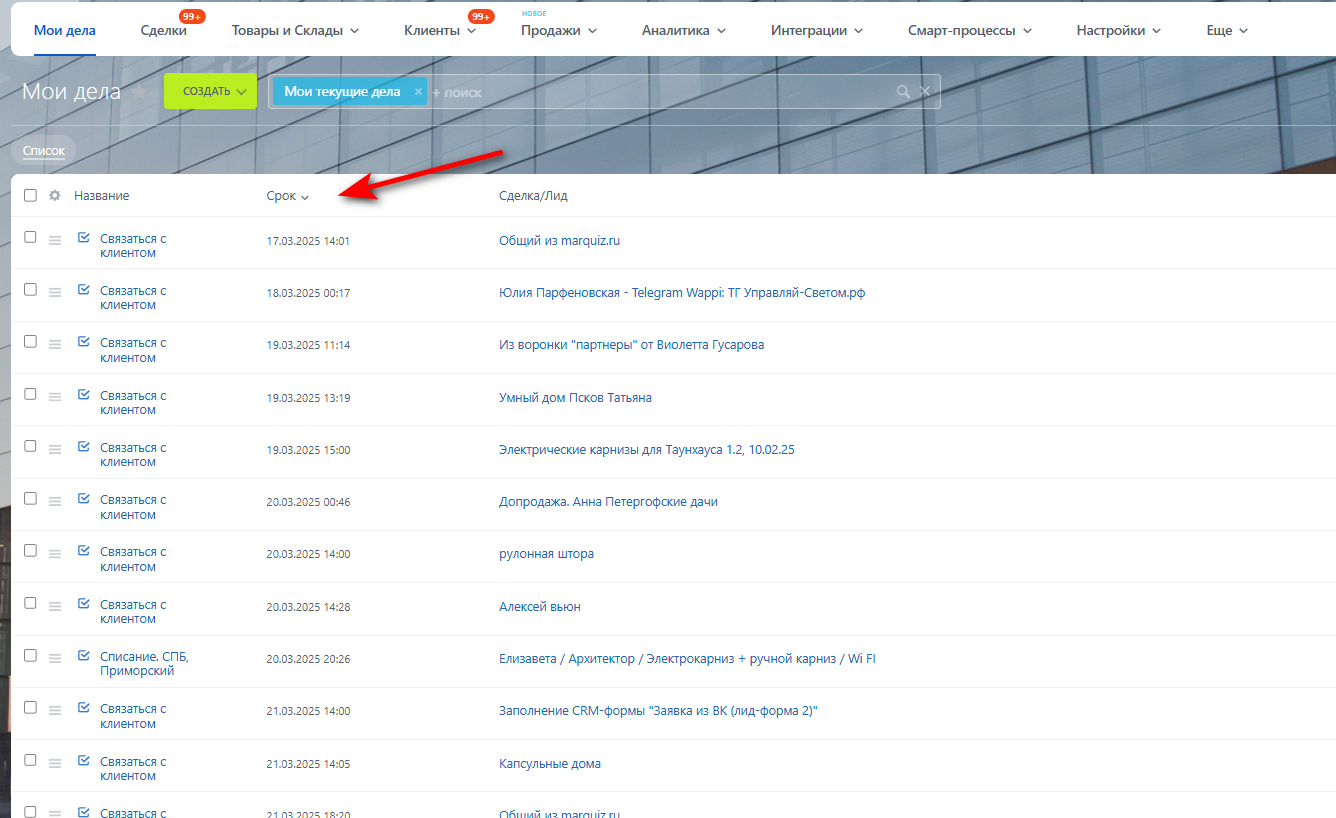This screenshot has width=1336, height=818.
Task: Open deal 'Допродажа. Анна Петергофские дачи'
Action: 608,502
